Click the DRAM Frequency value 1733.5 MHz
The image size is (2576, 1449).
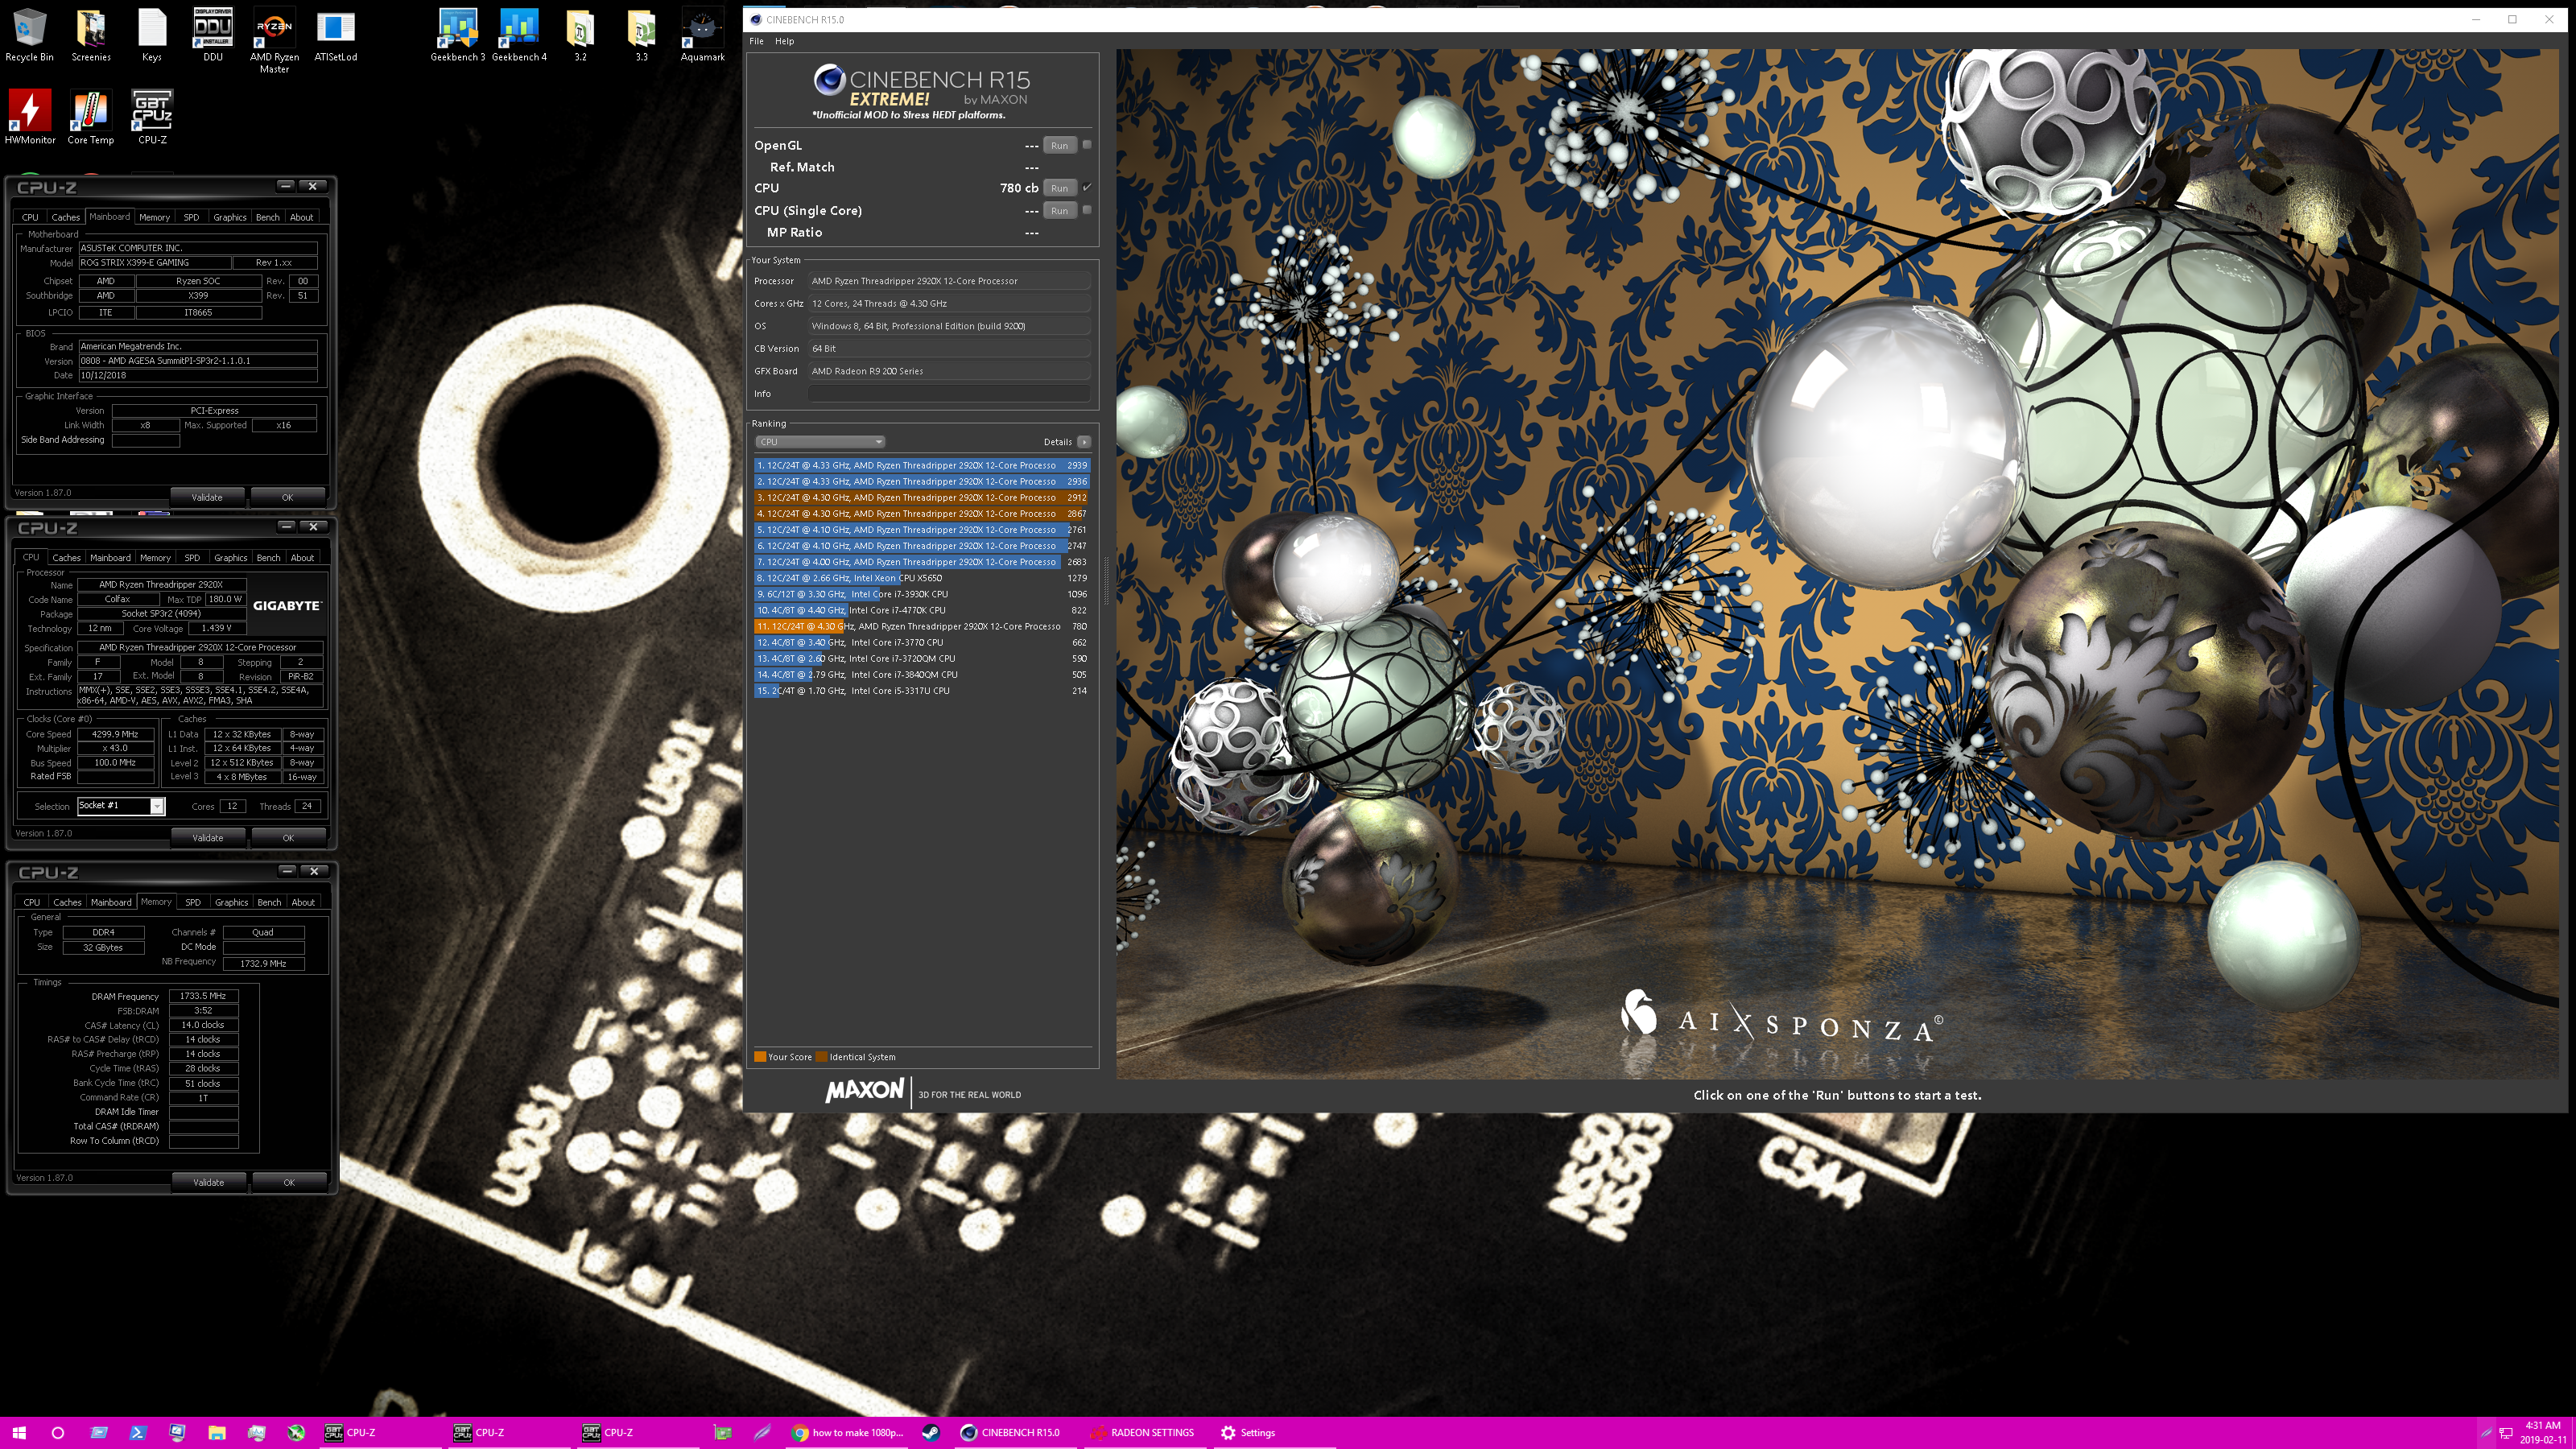pyautogui.click(x=203, y=996)
